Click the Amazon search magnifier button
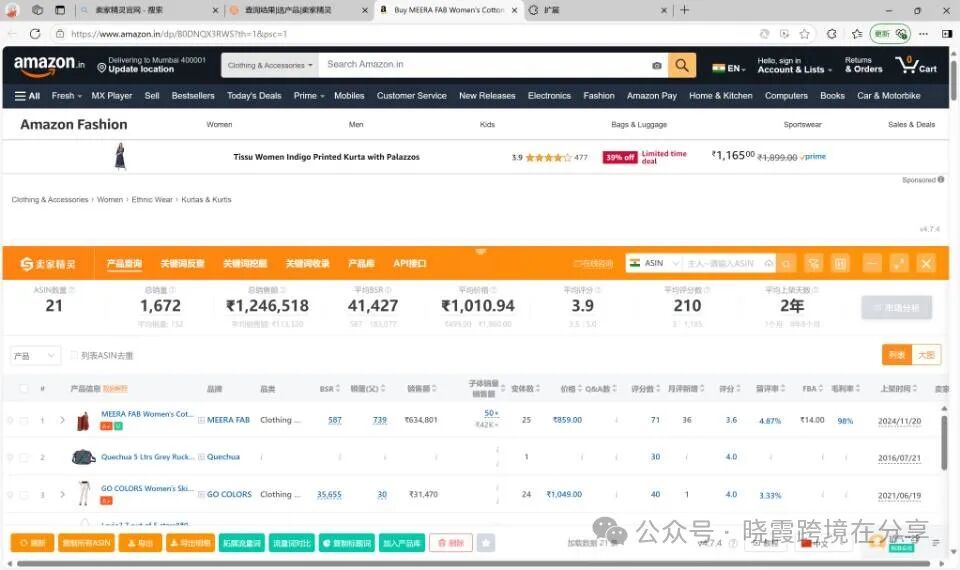The image size is (960, 570). click(x=681, y=65)
